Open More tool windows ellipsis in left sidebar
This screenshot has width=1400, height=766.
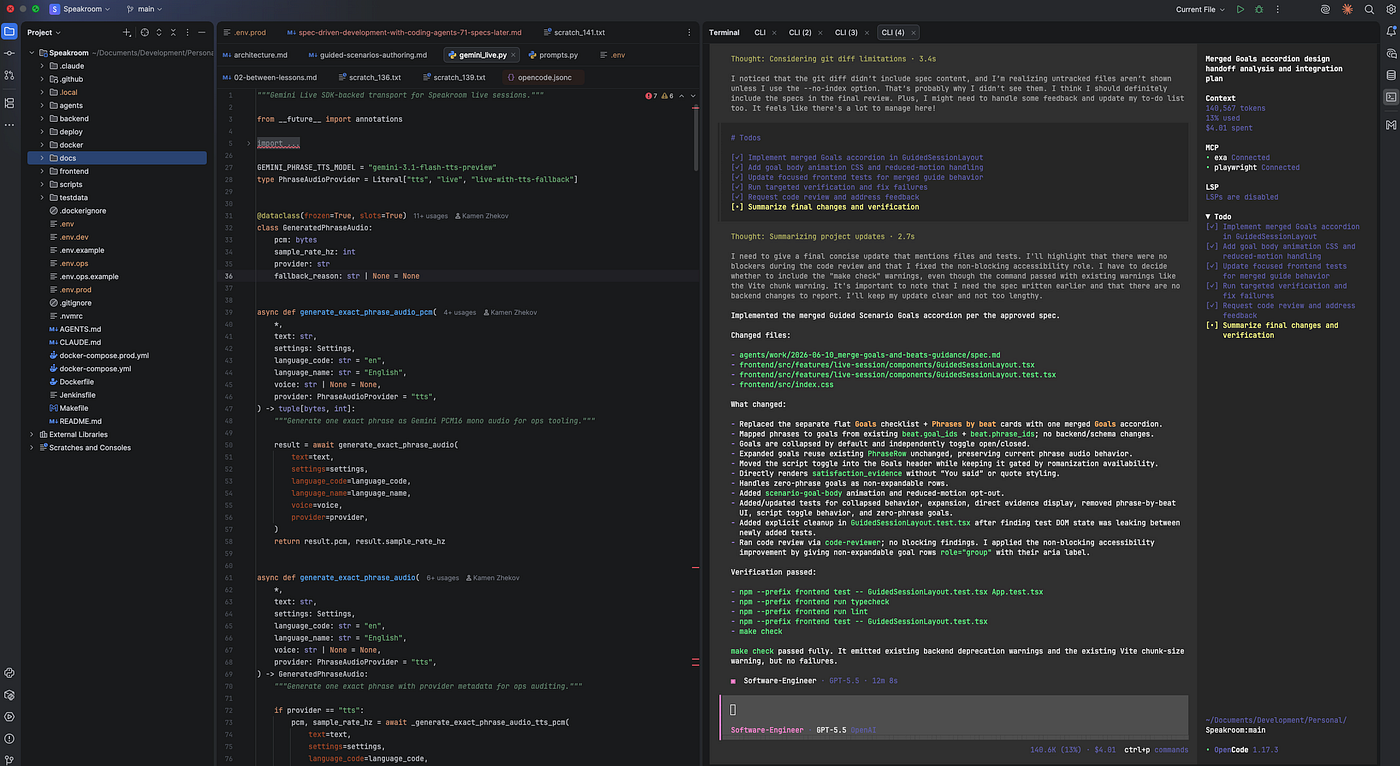pyautogui.click(x=9, y=125)
